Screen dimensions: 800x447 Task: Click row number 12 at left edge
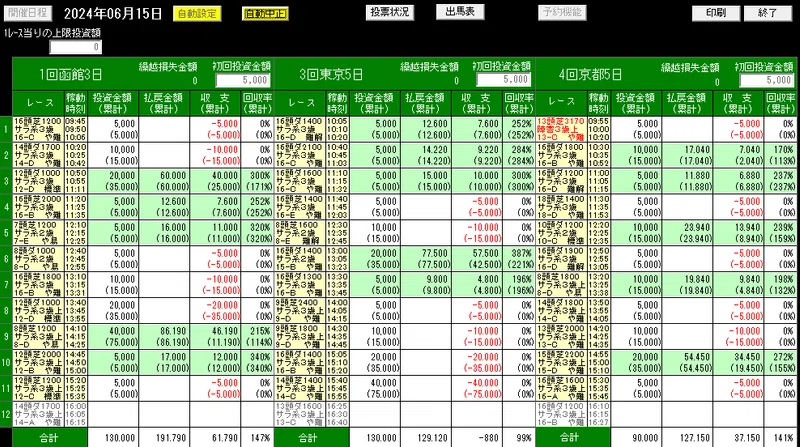pos(6,414)
